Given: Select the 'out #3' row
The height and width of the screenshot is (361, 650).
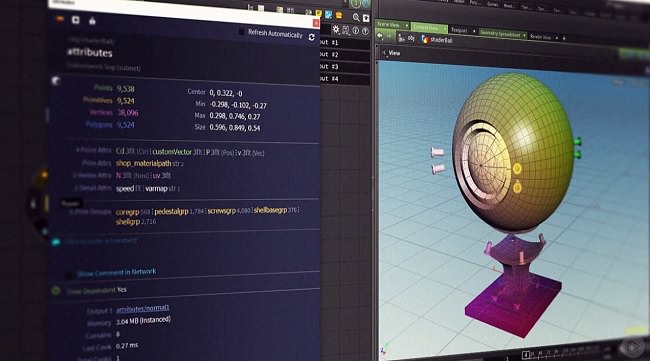Looking at the screenshot, I should (345, 67).
